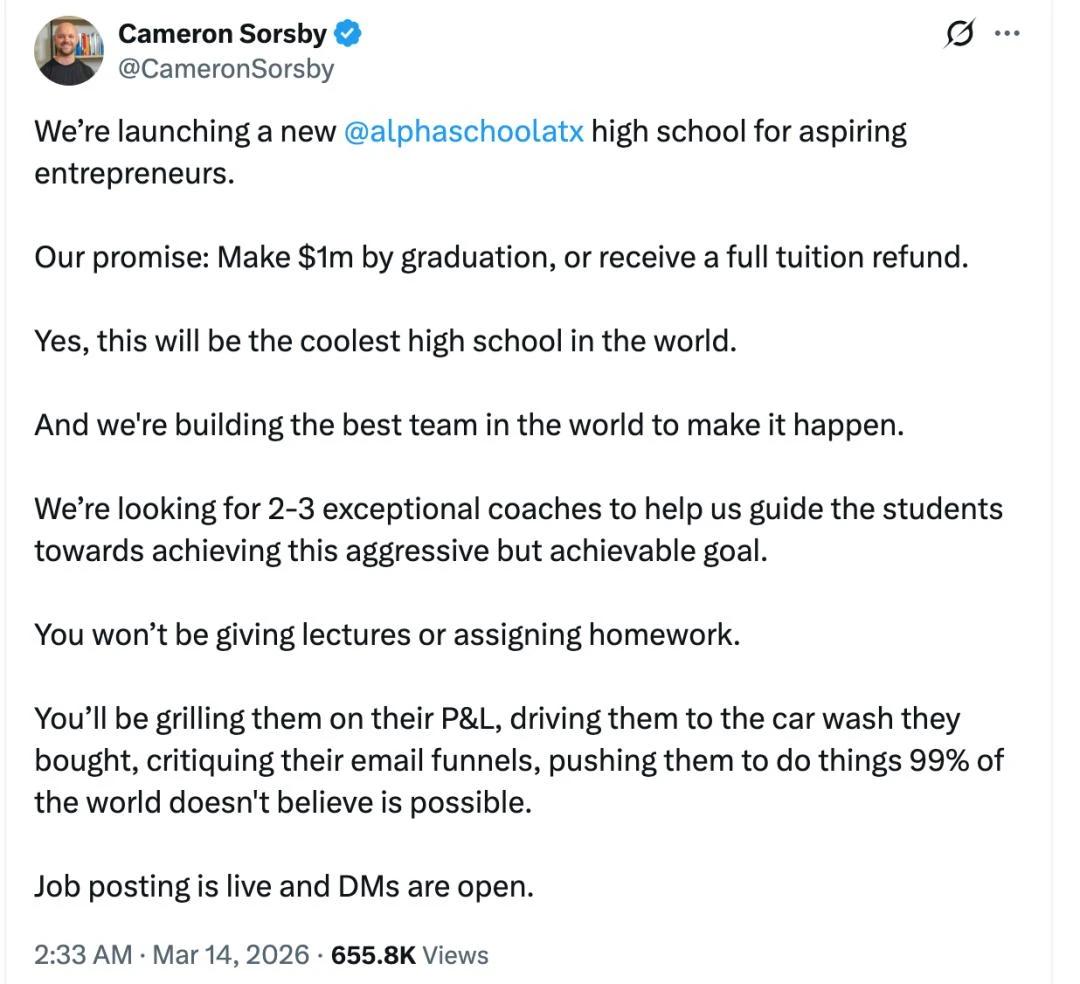1080x984 pixels.
Task: Click the word Views beside the count
Action: [x=455, y=954]
